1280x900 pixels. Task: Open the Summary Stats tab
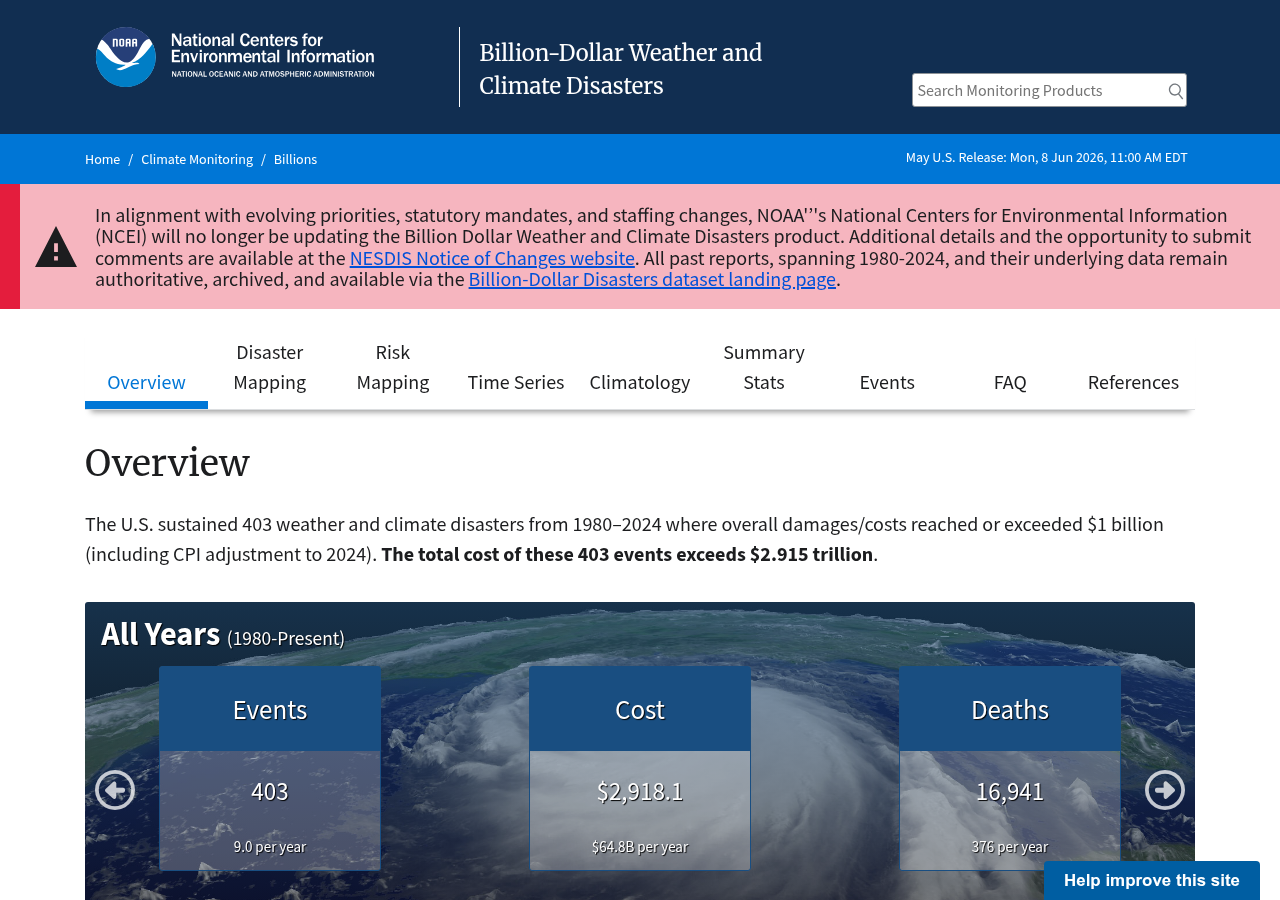(x=764, y=367)
